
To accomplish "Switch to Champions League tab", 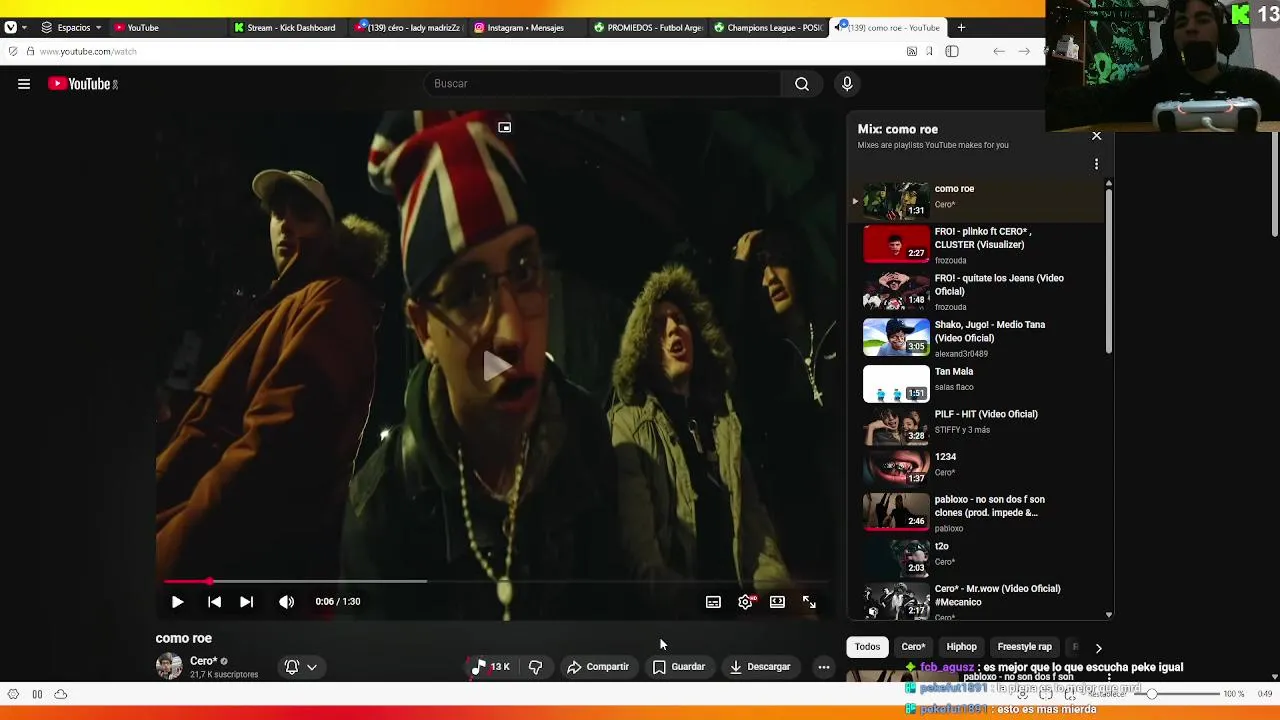I will click(768, 27).
